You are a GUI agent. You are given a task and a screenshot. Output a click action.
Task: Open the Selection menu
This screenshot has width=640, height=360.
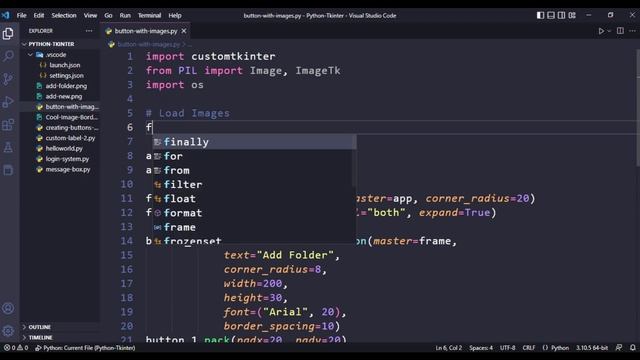64,16
